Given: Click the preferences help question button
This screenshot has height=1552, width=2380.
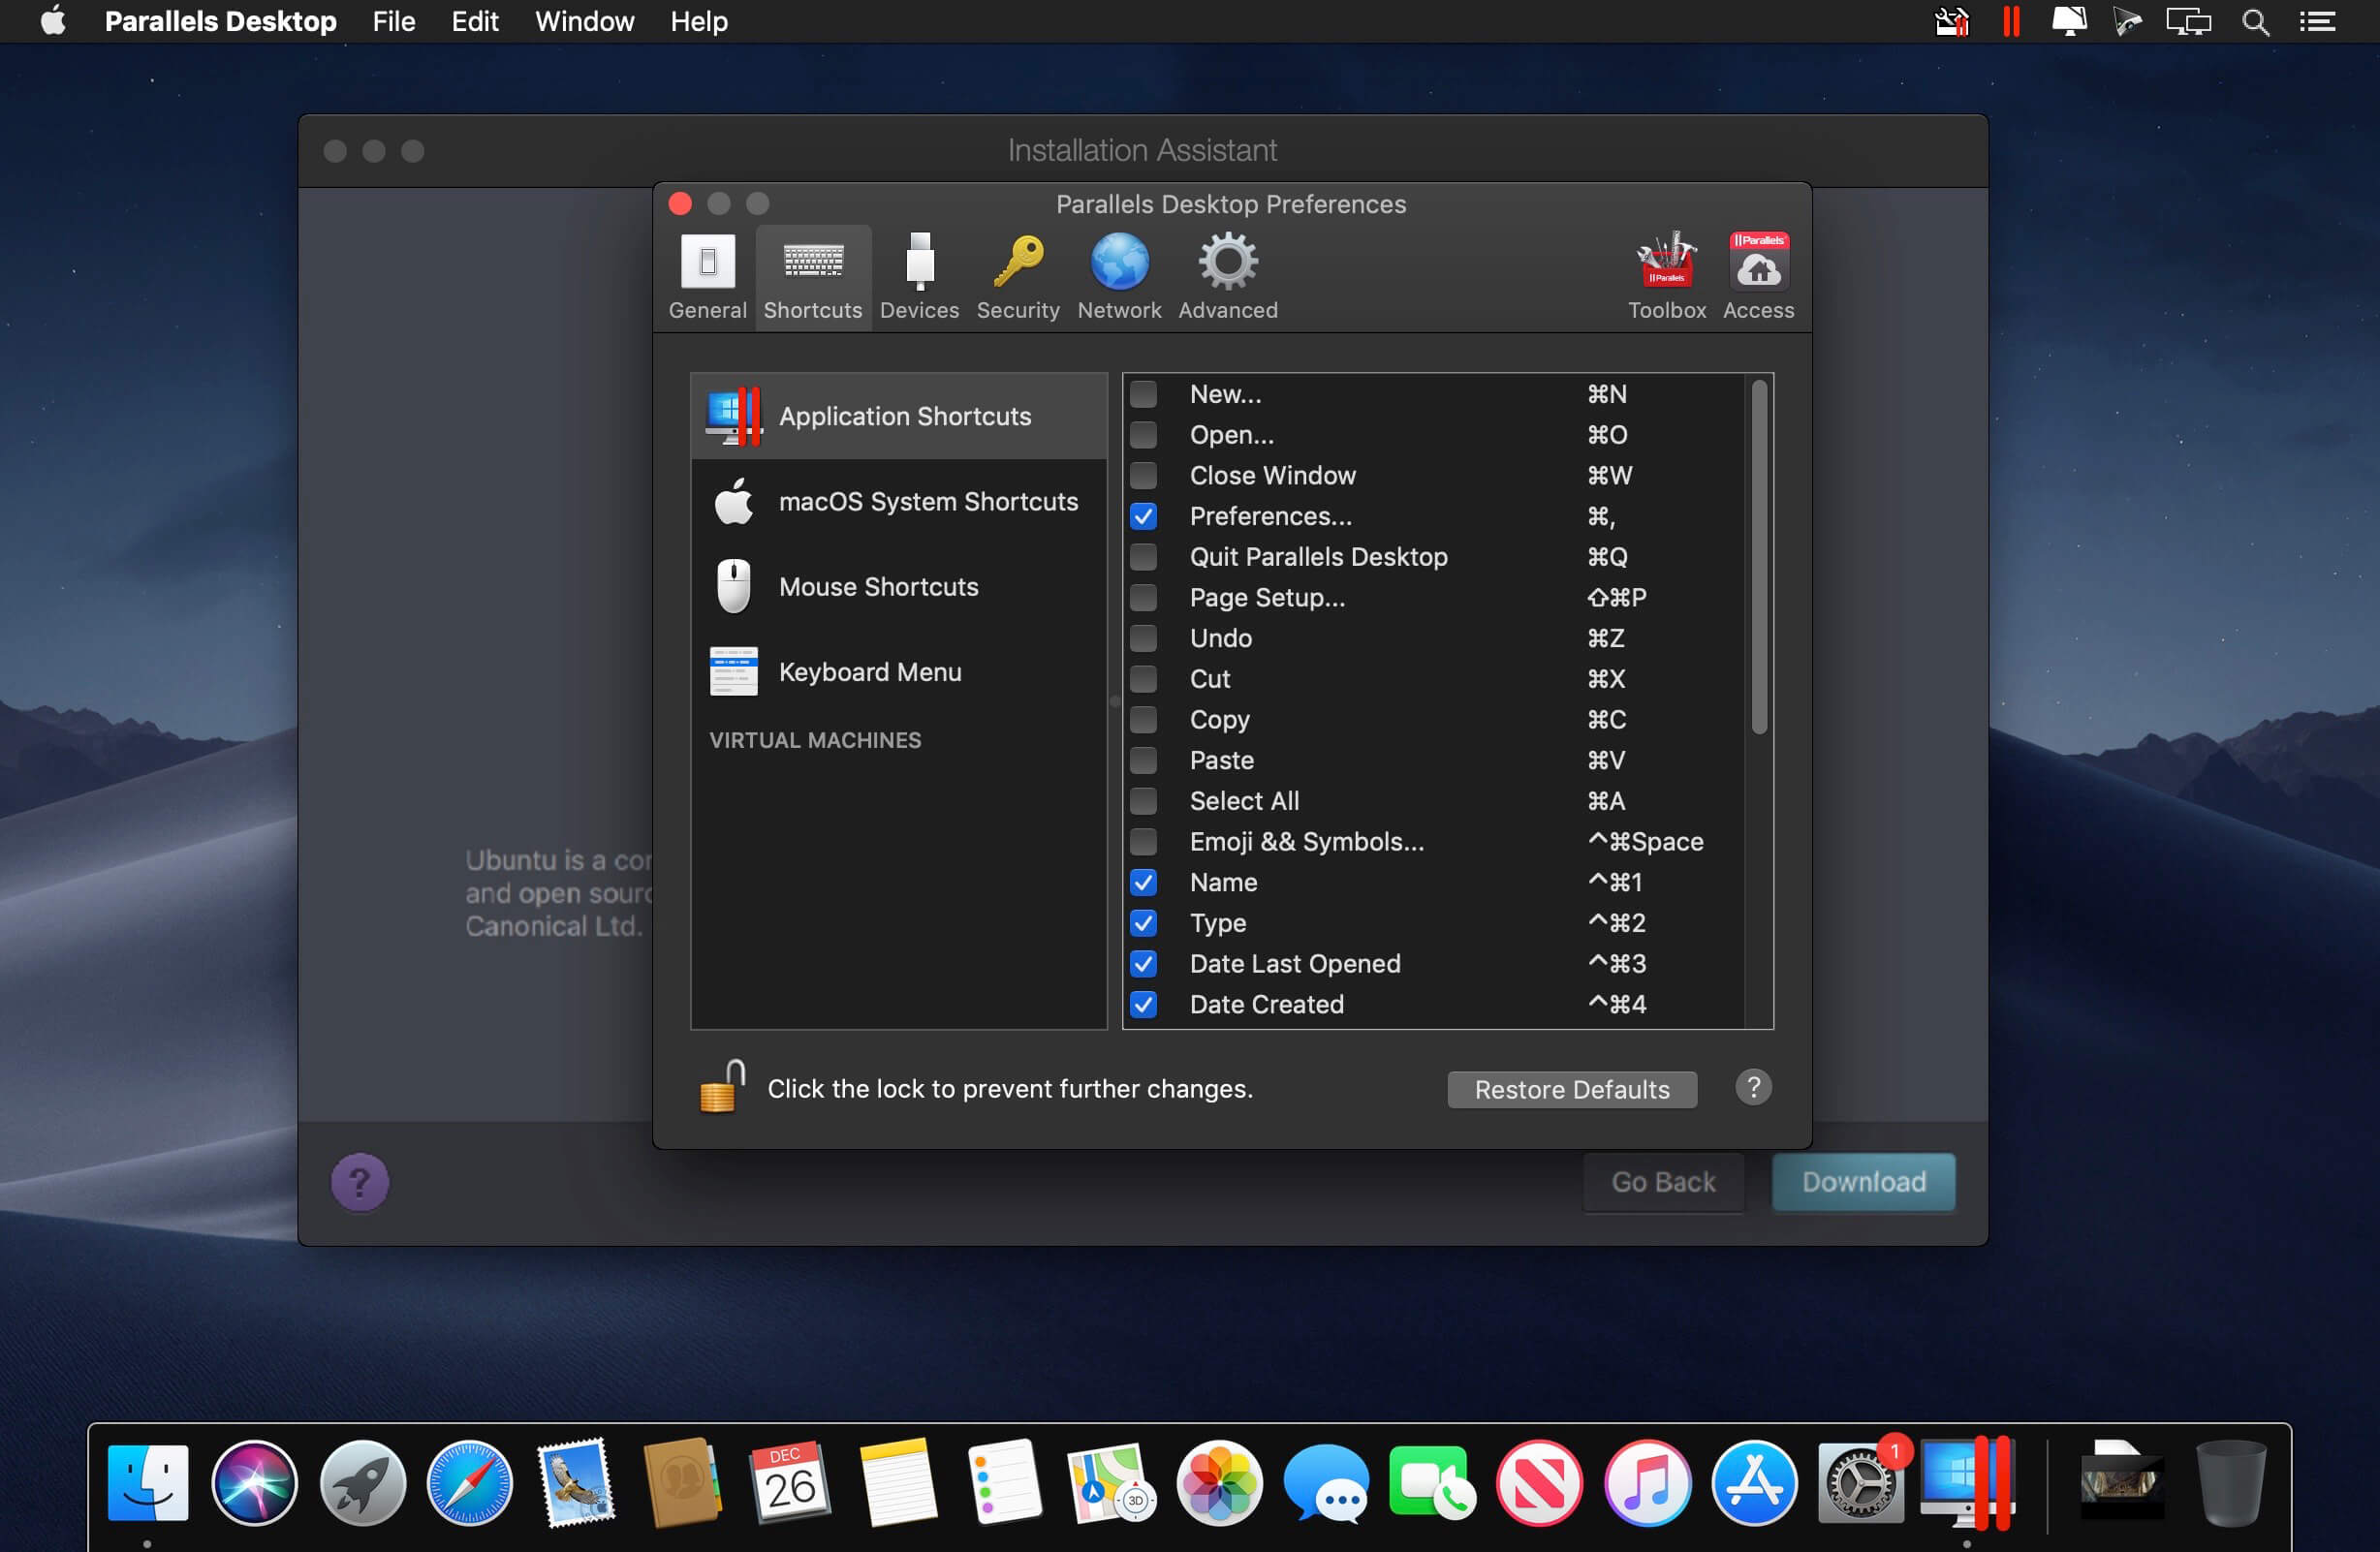Looking at the screenshot, I should point(1752,1087).
